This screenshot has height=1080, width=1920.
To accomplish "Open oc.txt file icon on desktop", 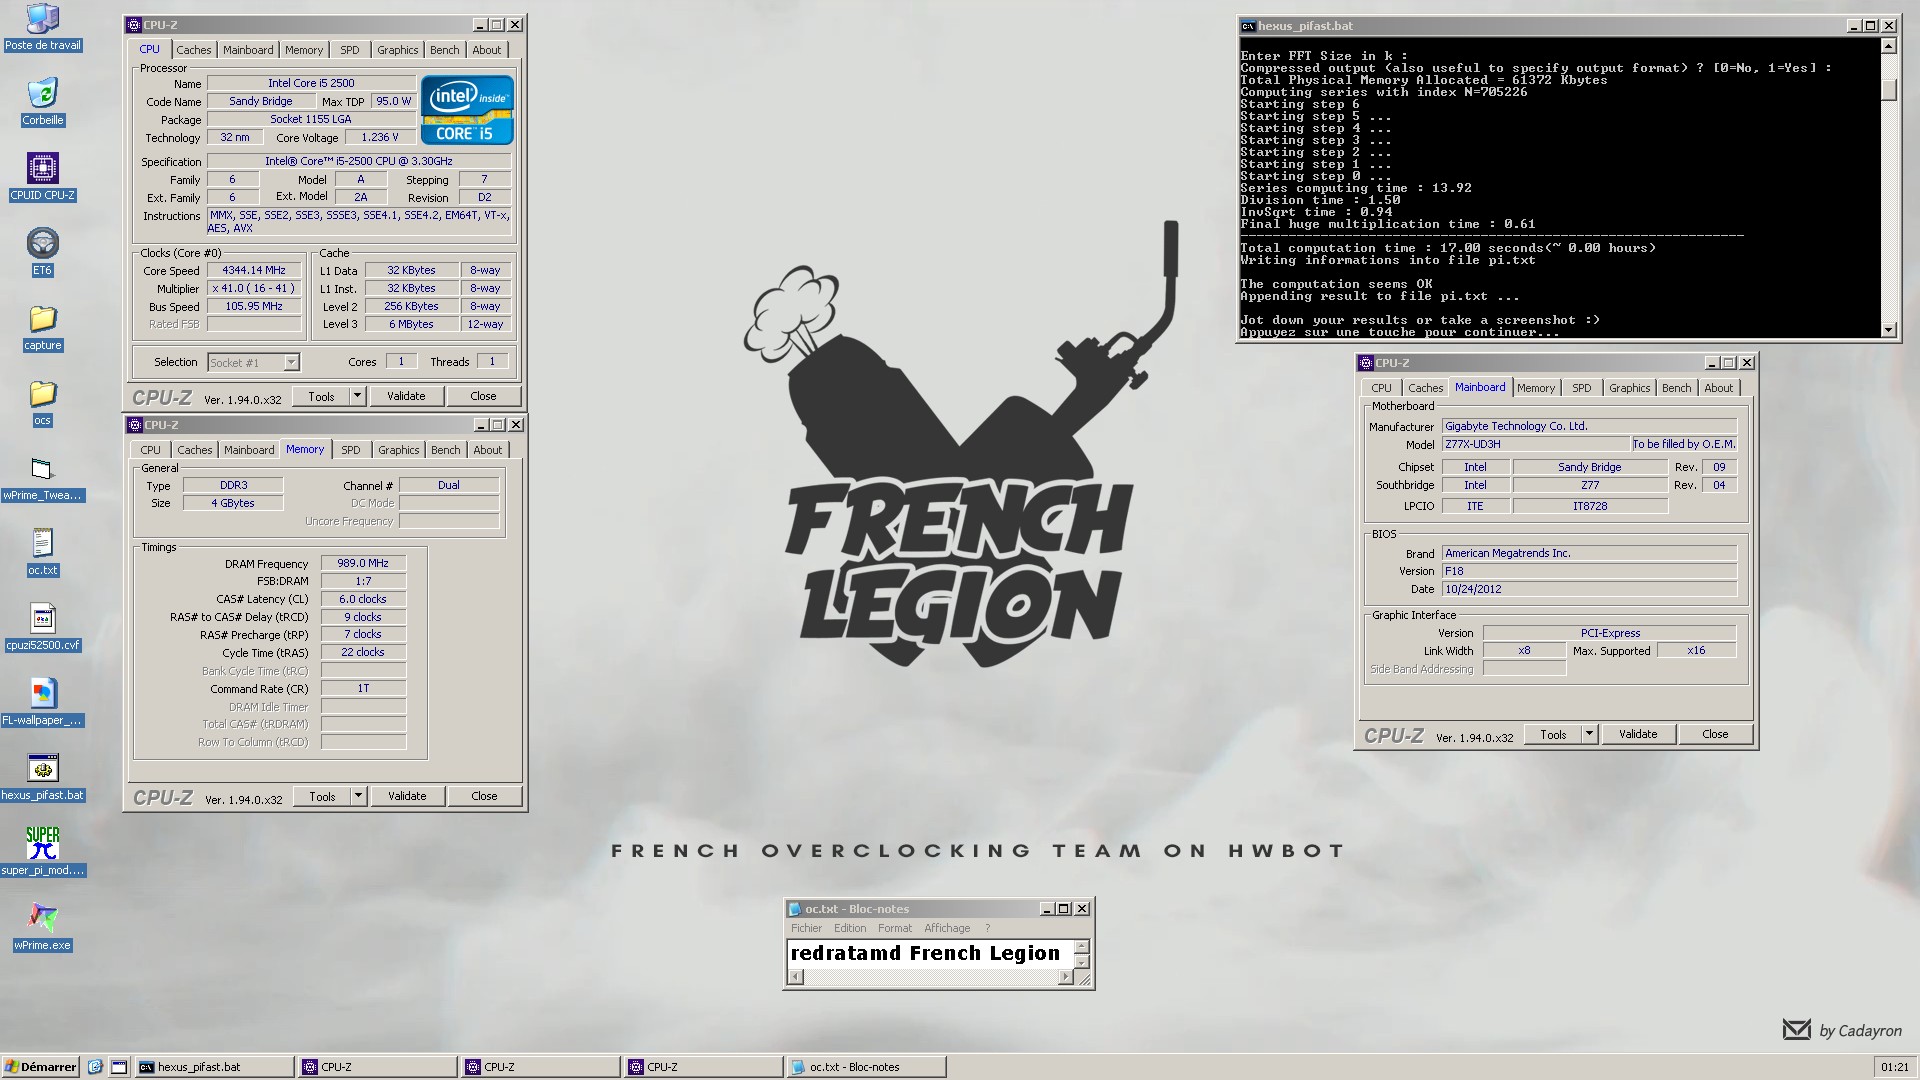I will (42, 552).
